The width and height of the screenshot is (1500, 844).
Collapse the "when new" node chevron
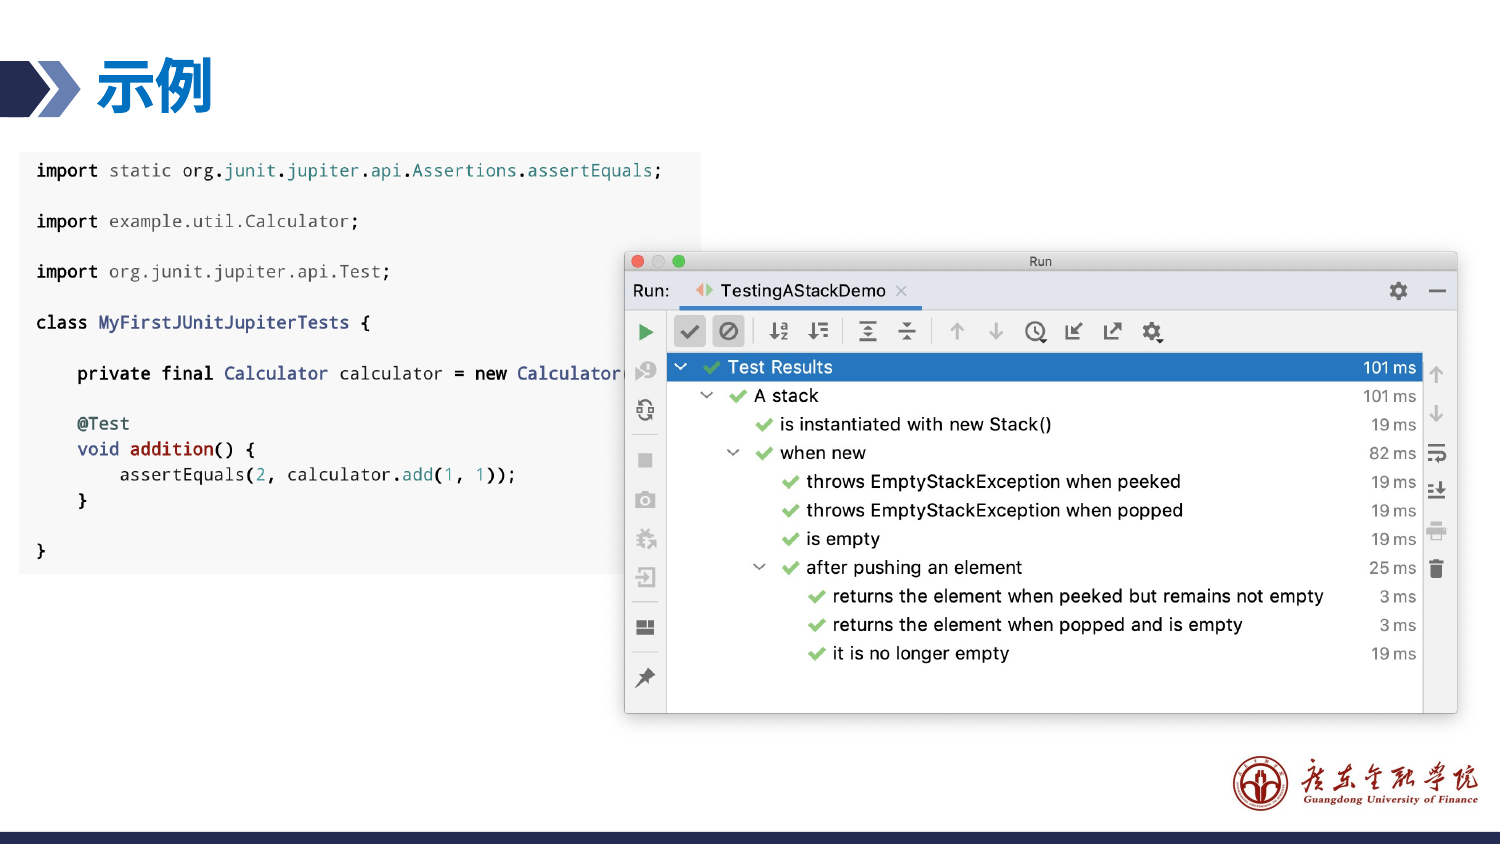click(x=733, y=453)
